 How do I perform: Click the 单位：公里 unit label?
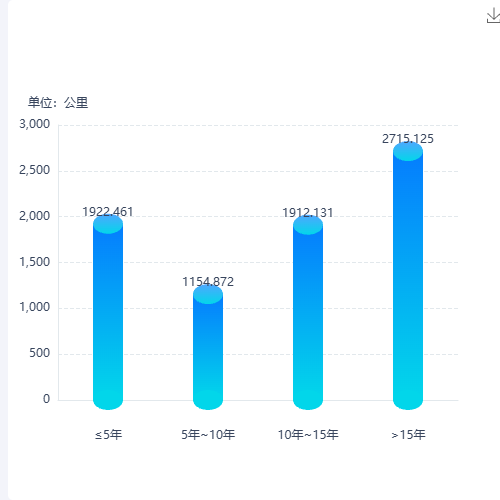(58, 102)
